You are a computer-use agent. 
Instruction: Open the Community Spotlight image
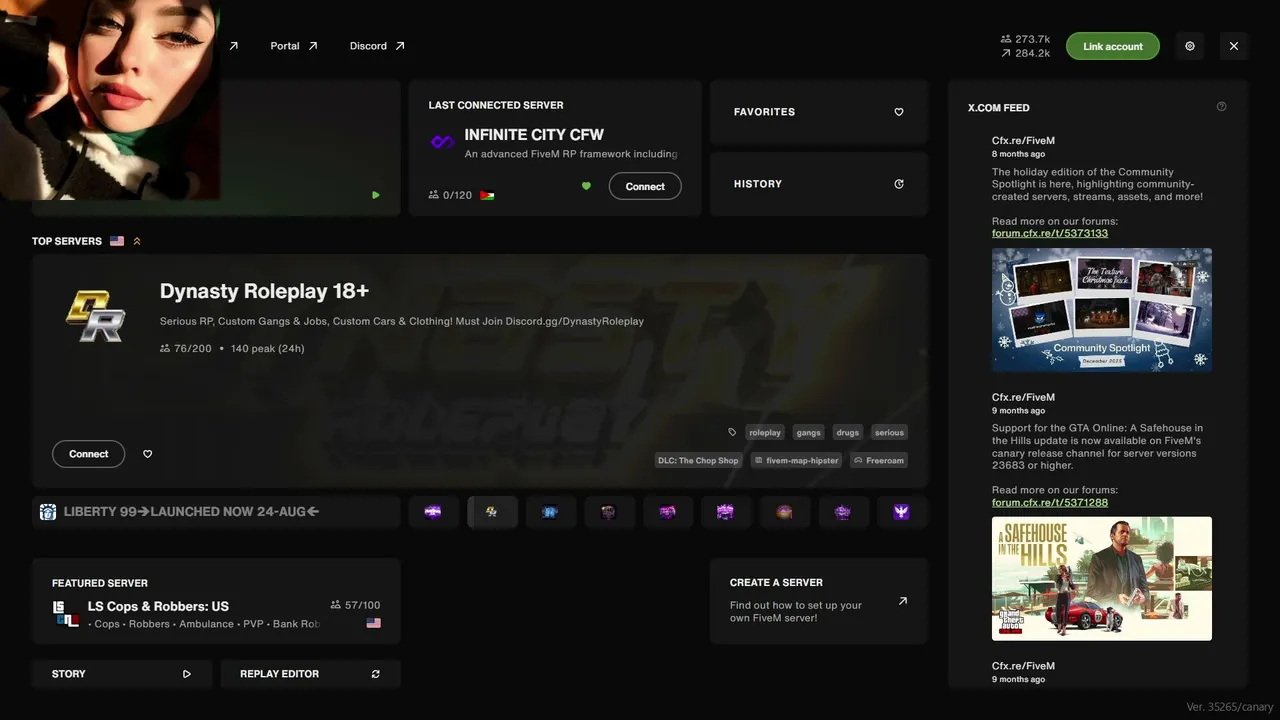(x=1102, y=310)
